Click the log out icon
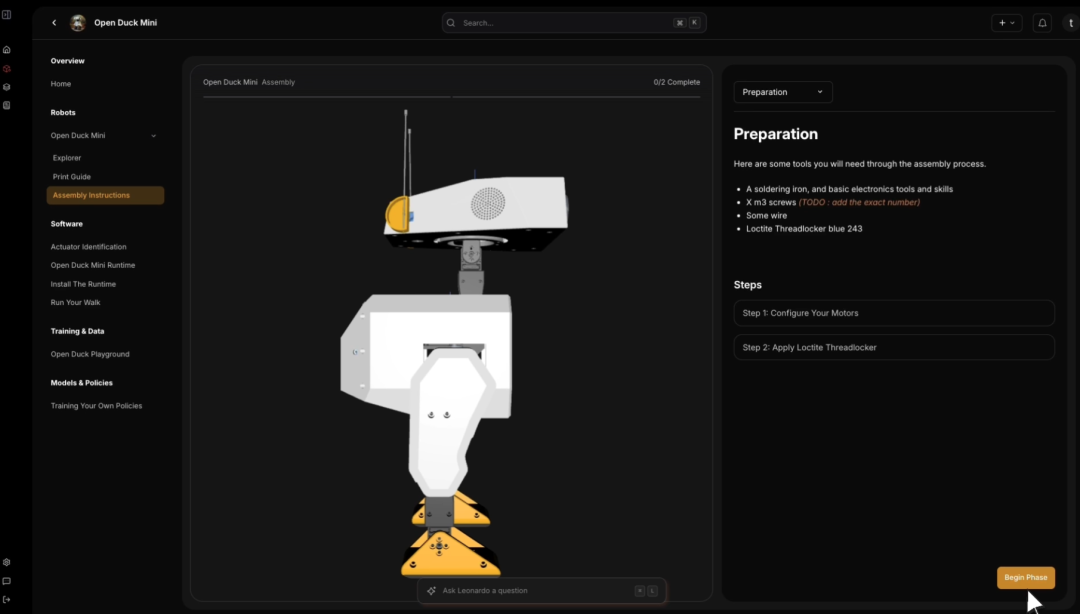1080x614 pixels. 7,600
